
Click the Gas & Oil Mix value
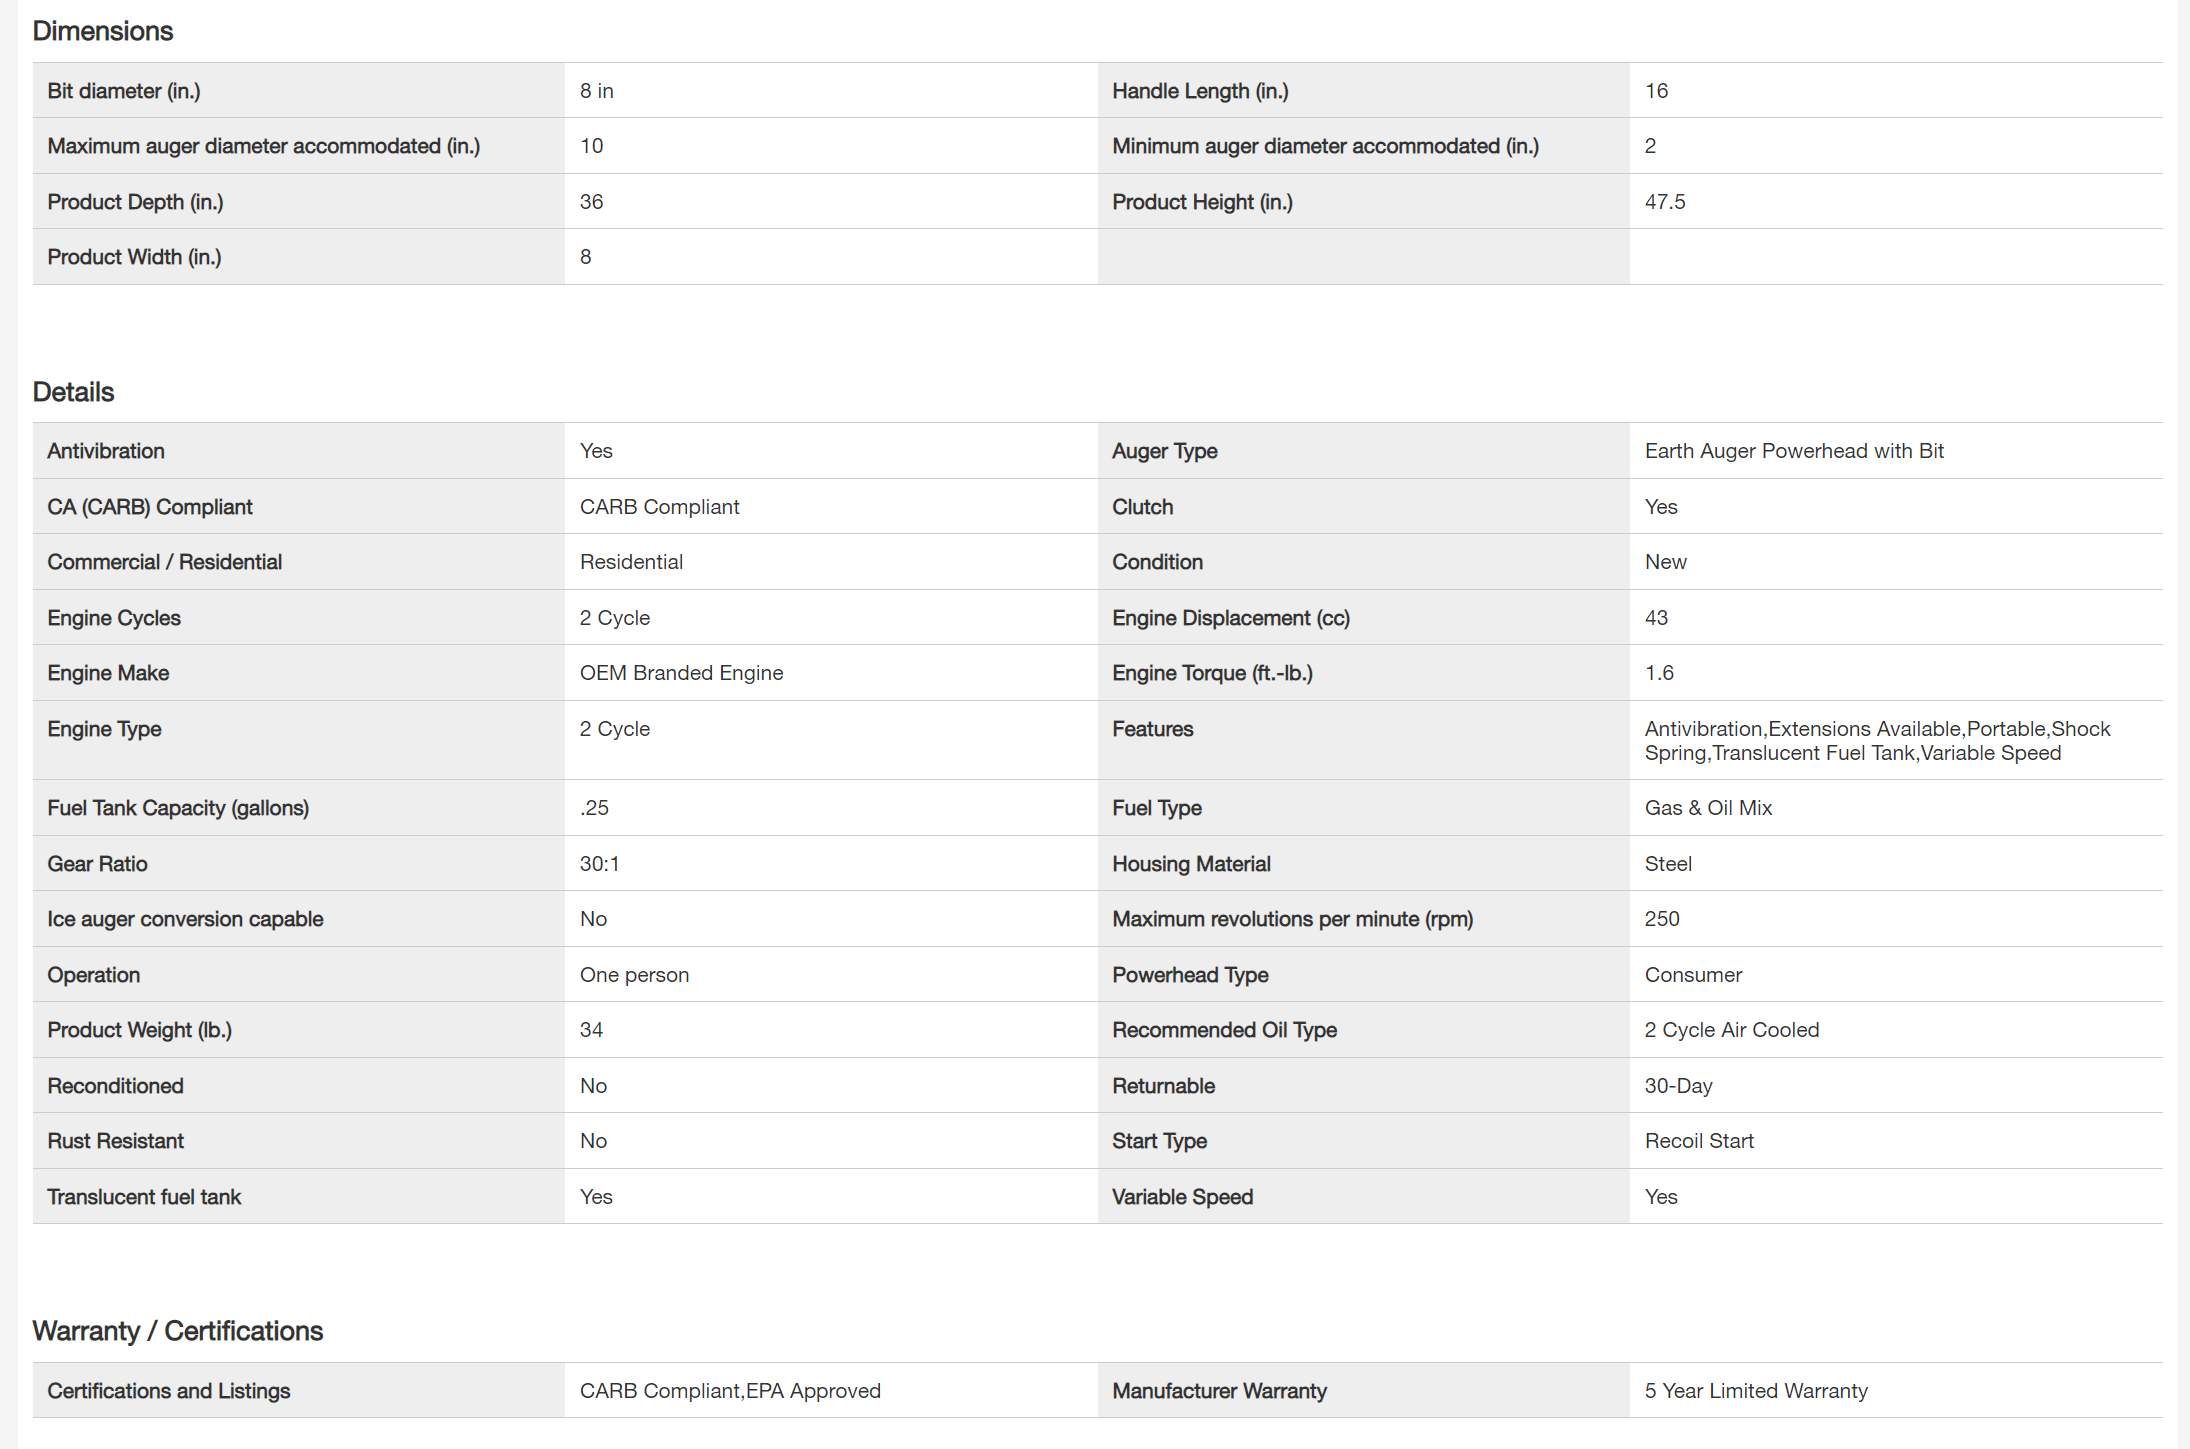pyautogui.click(x=1708, y=808)
